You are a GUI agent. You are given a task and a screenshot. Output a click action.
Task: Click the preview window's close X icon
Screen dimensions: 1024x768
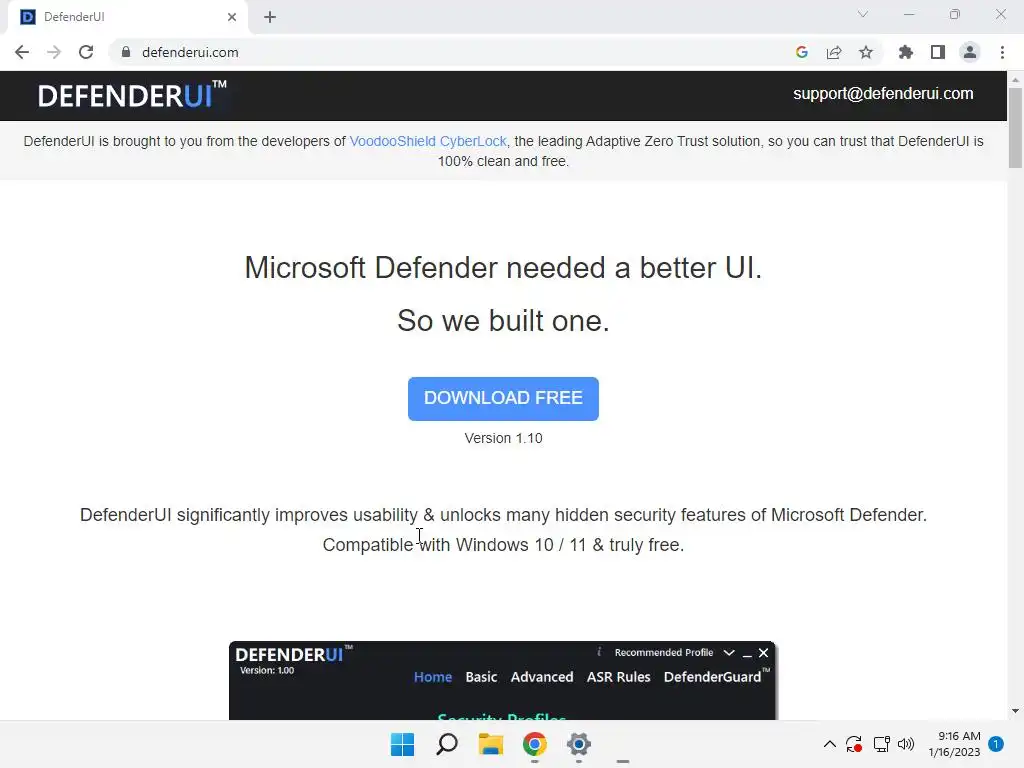point(763,652)
